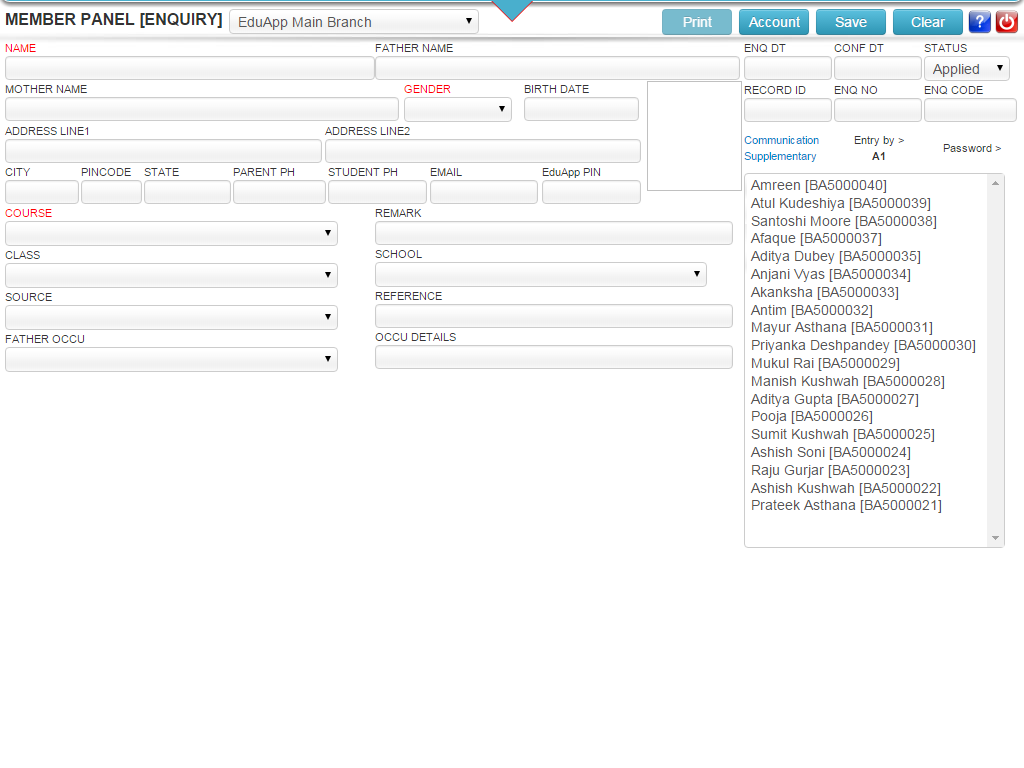1024x768 pixels.
Task: Click the STUDENT PH field
Action: [377, 192]
